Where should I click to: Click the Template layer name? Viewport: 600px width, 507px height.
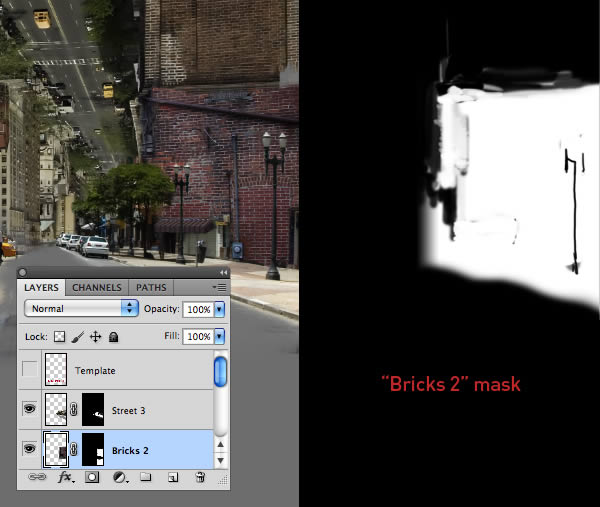95,371
